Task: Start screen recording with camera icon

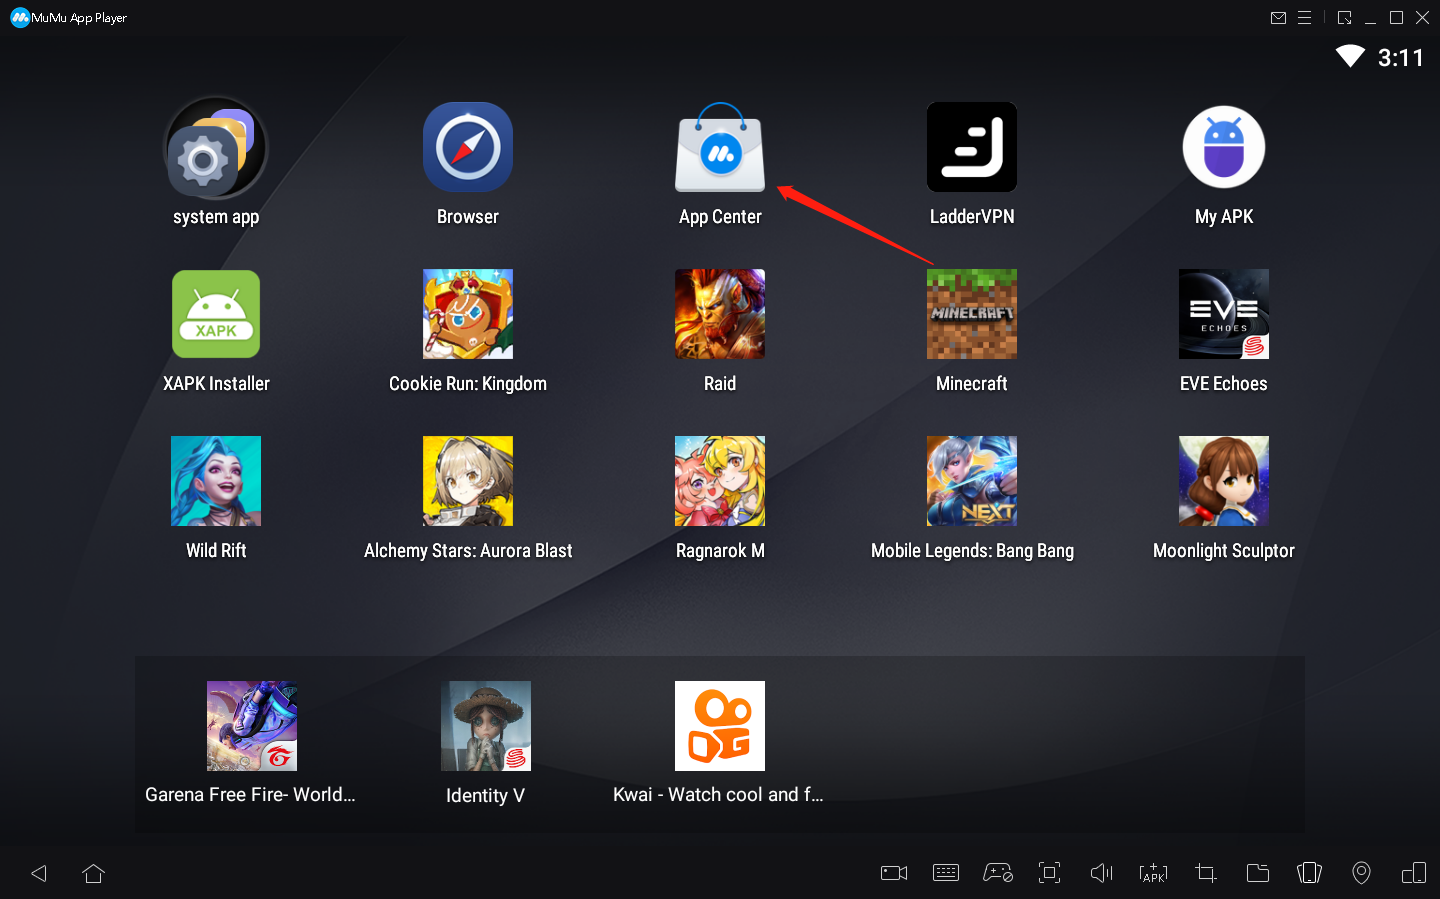Action: tap(894, 873)
